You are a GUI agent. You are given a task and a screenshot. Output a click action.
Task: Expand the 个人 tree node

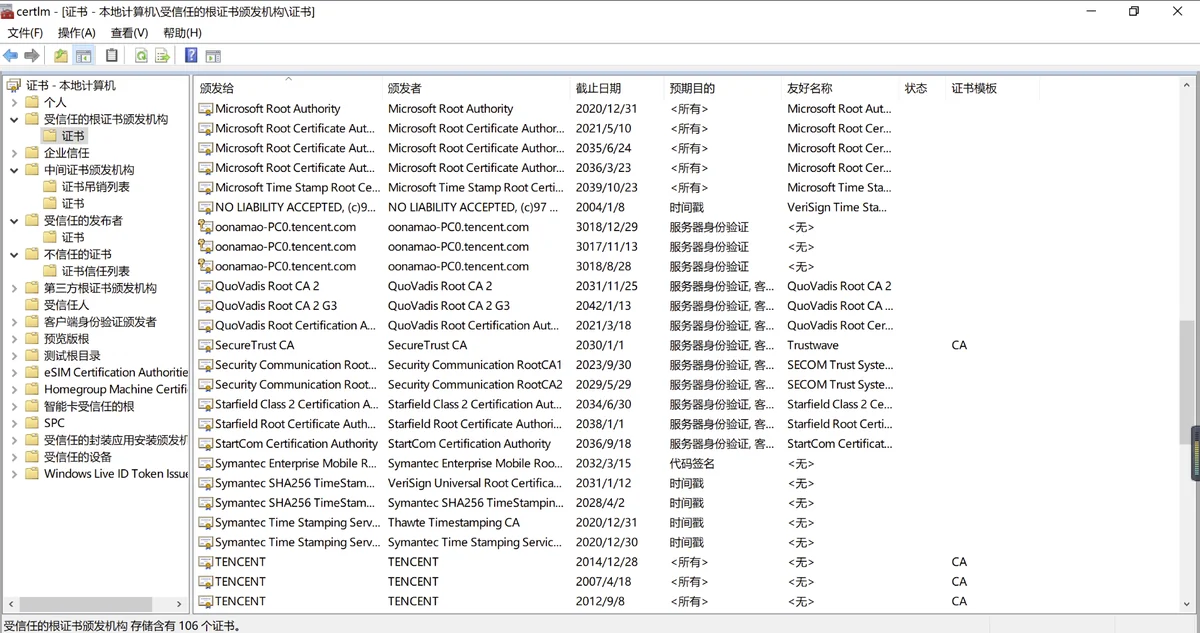pos(14,102)
